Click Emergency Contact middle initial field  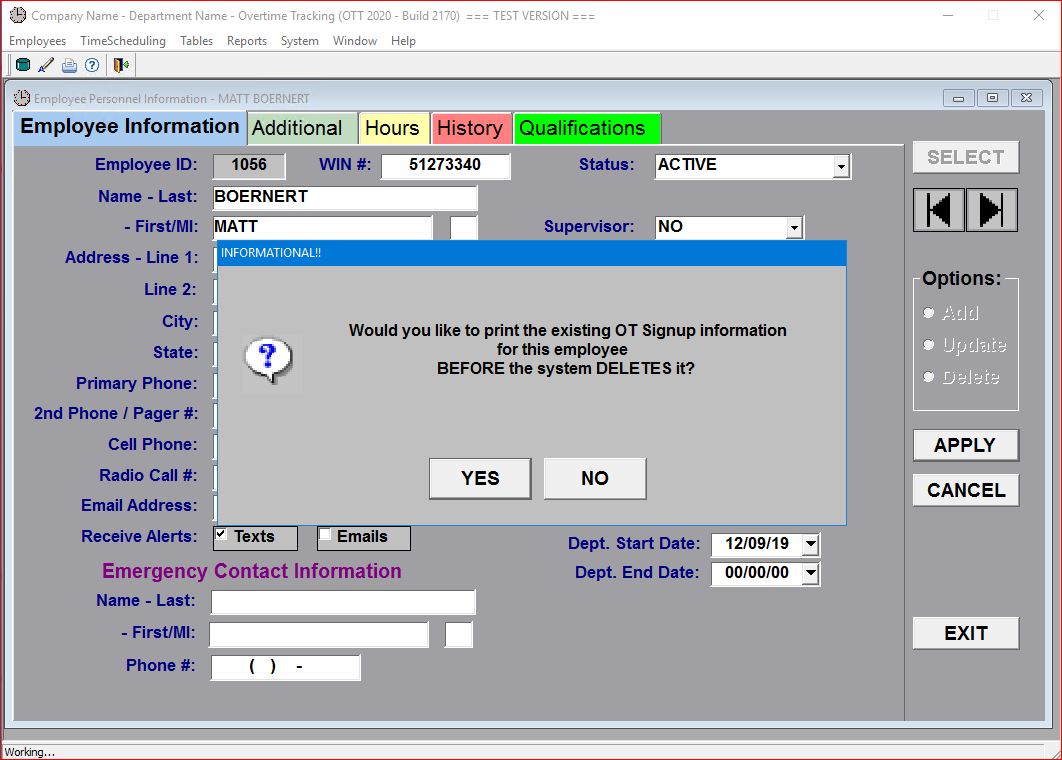click(459, 635)
